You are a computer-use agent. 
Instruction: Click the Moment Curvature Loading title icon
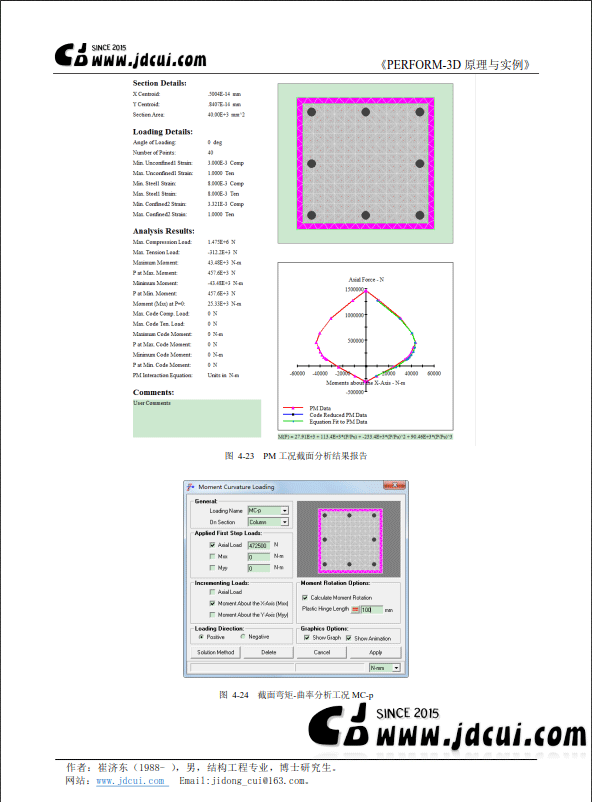191,487
